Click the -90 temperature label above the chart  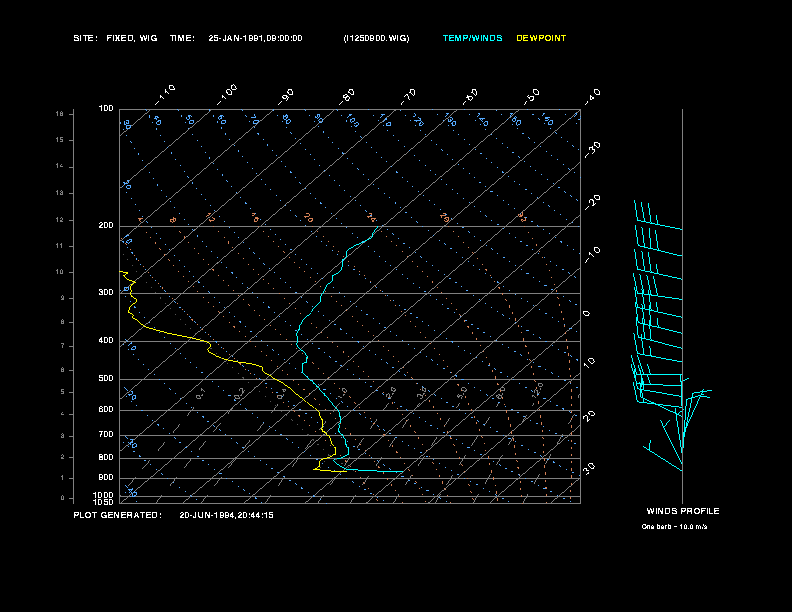[286, 97]
